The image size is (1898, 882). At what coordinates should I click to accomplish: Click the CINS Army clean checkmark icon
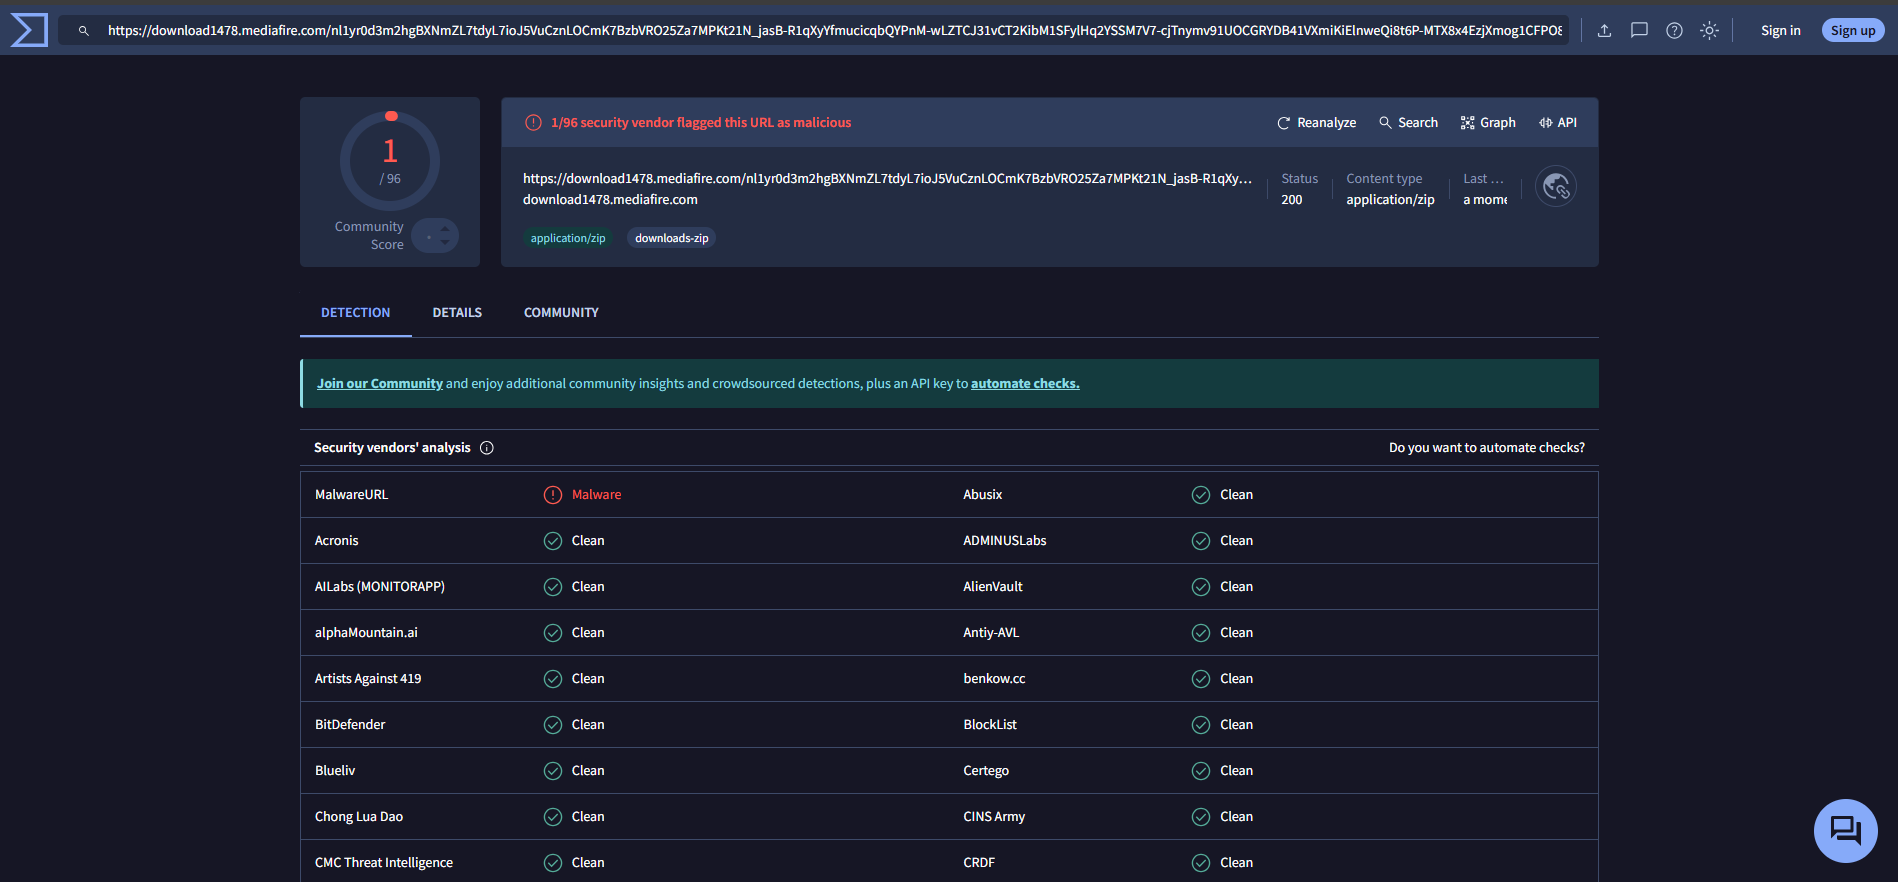[1201, 817]
